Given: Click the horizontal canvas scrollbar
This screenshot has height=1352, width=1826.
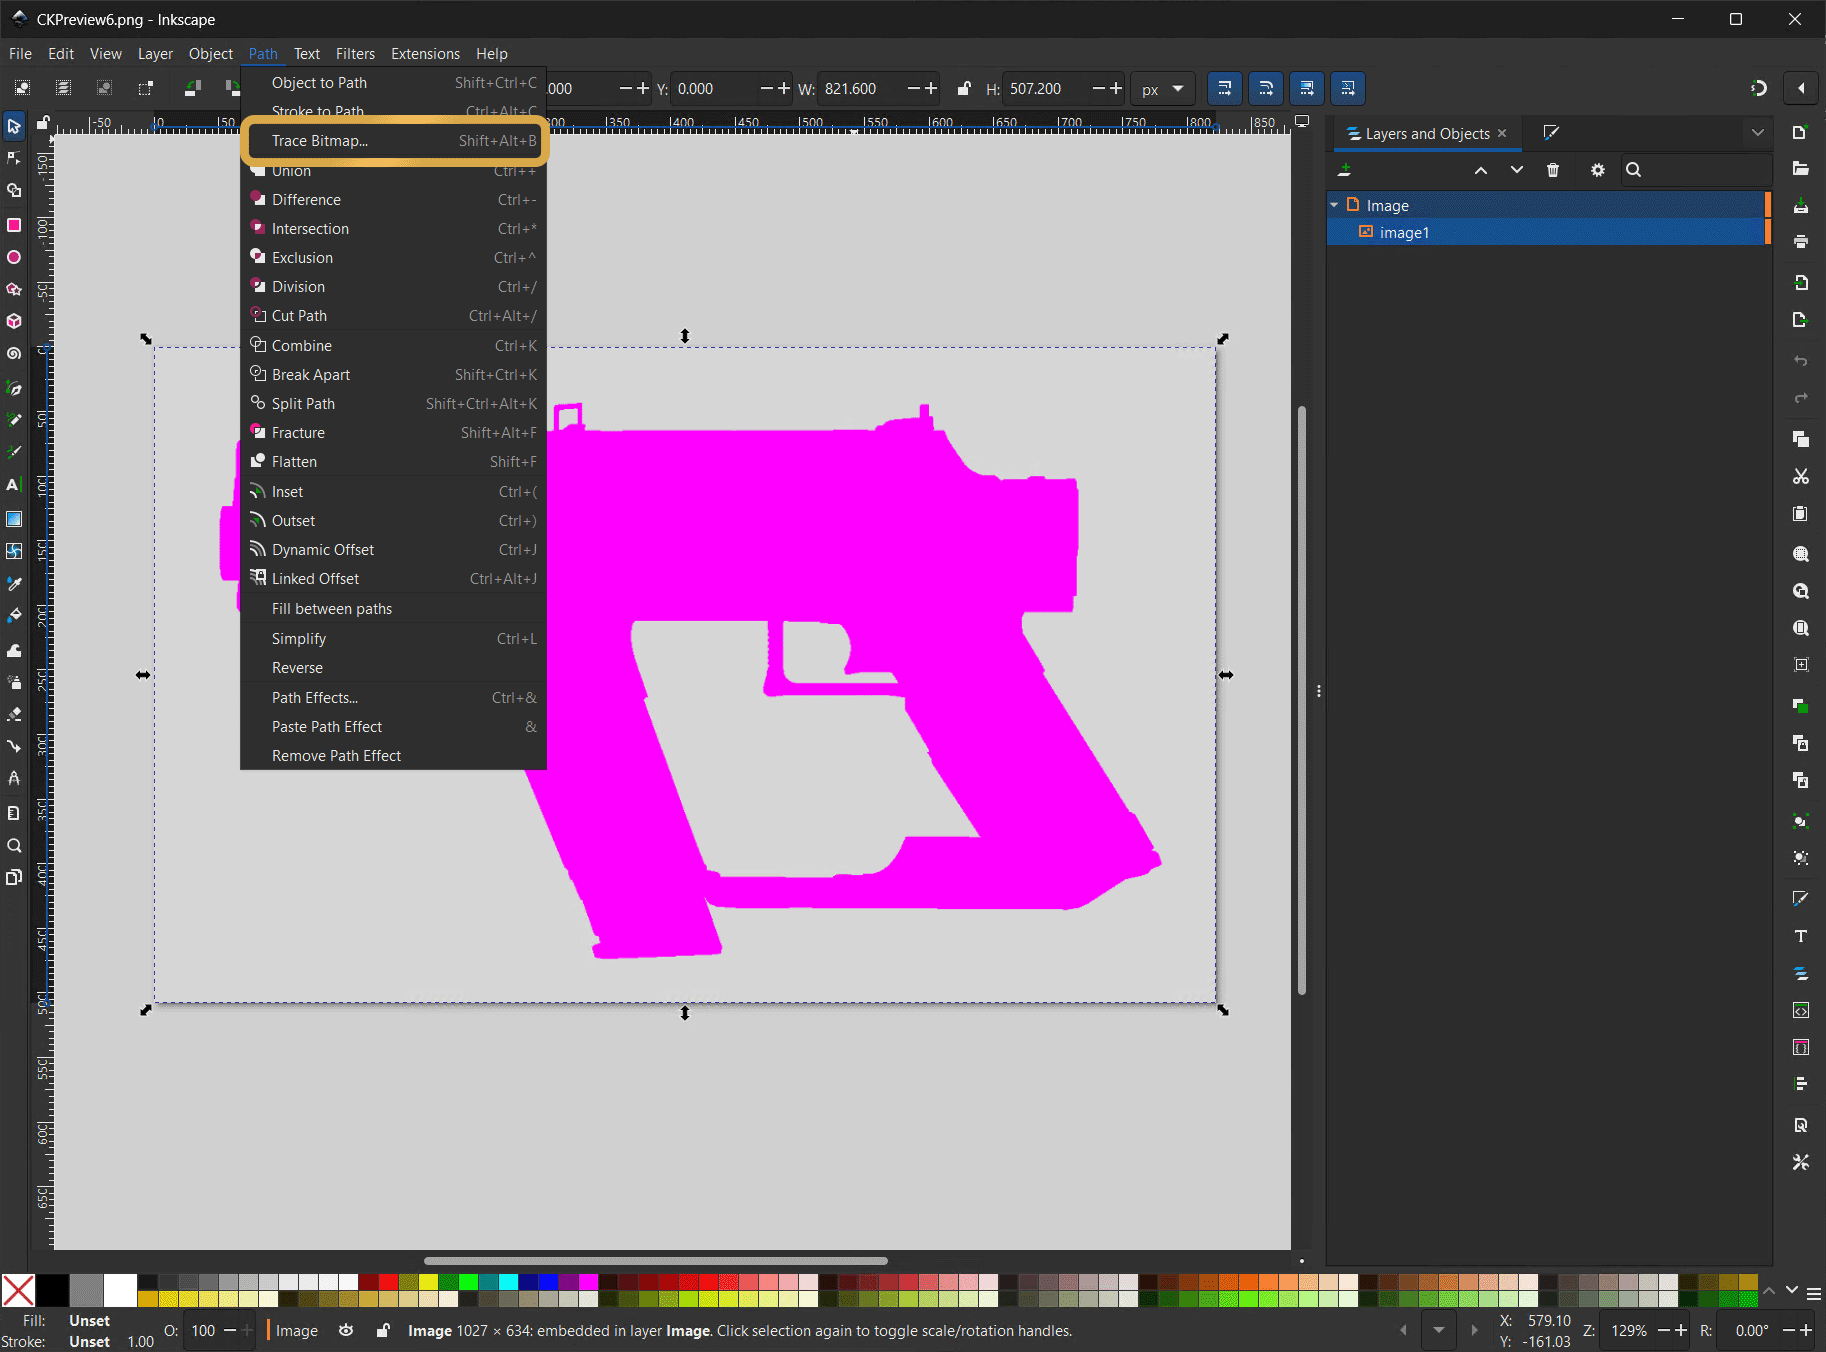Looking at the screenshot, I should click(x=656, y=1261).
